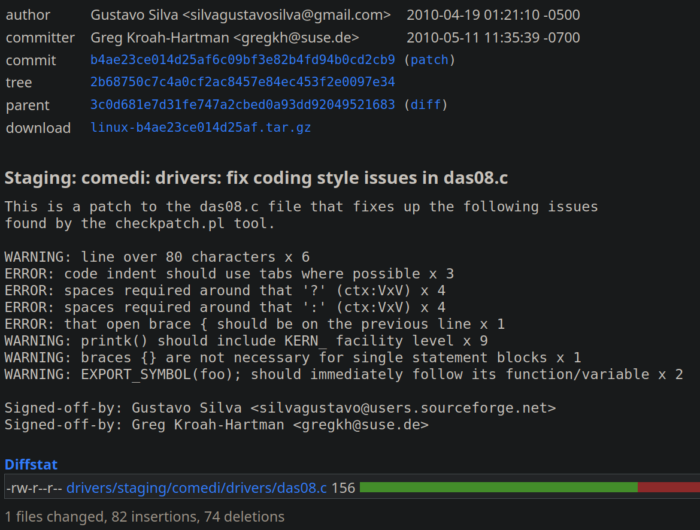
Task: Click the green insertions bar in diffstat
Action: coord(498,487)
